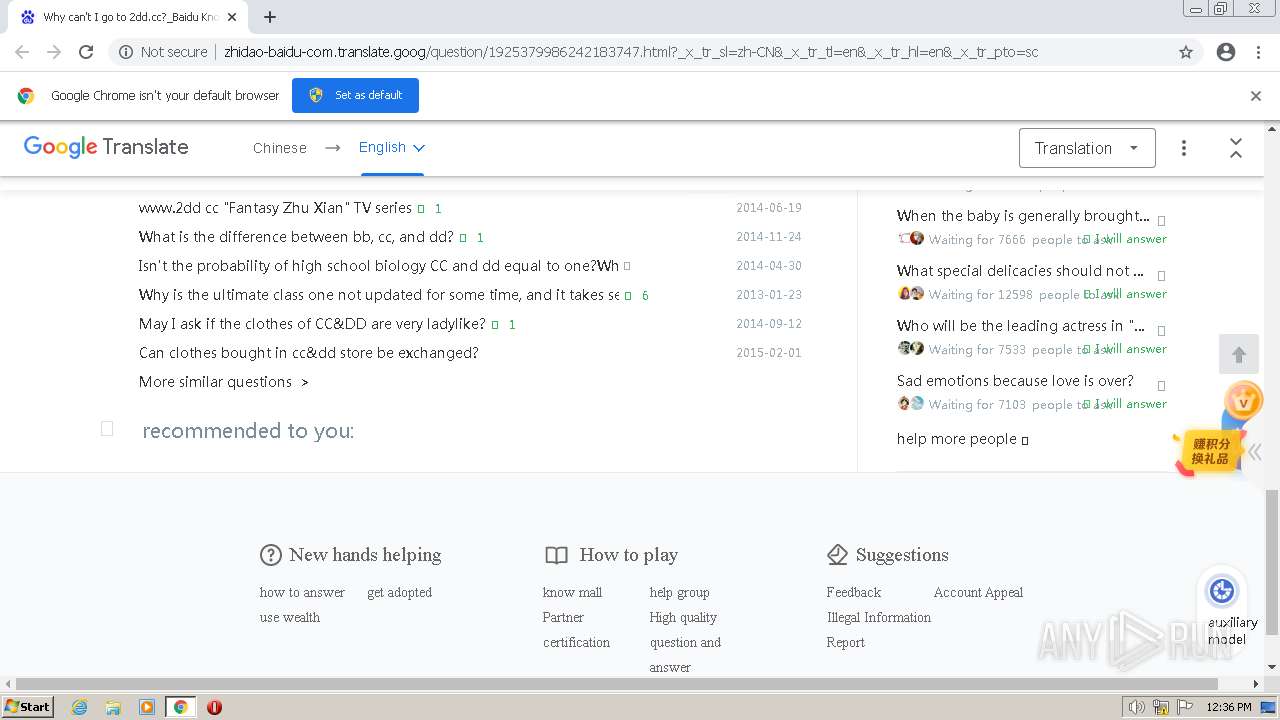Click the 'get adopted' footer link
Viewport: 1280px width, 720px height.
coord(399,592)
